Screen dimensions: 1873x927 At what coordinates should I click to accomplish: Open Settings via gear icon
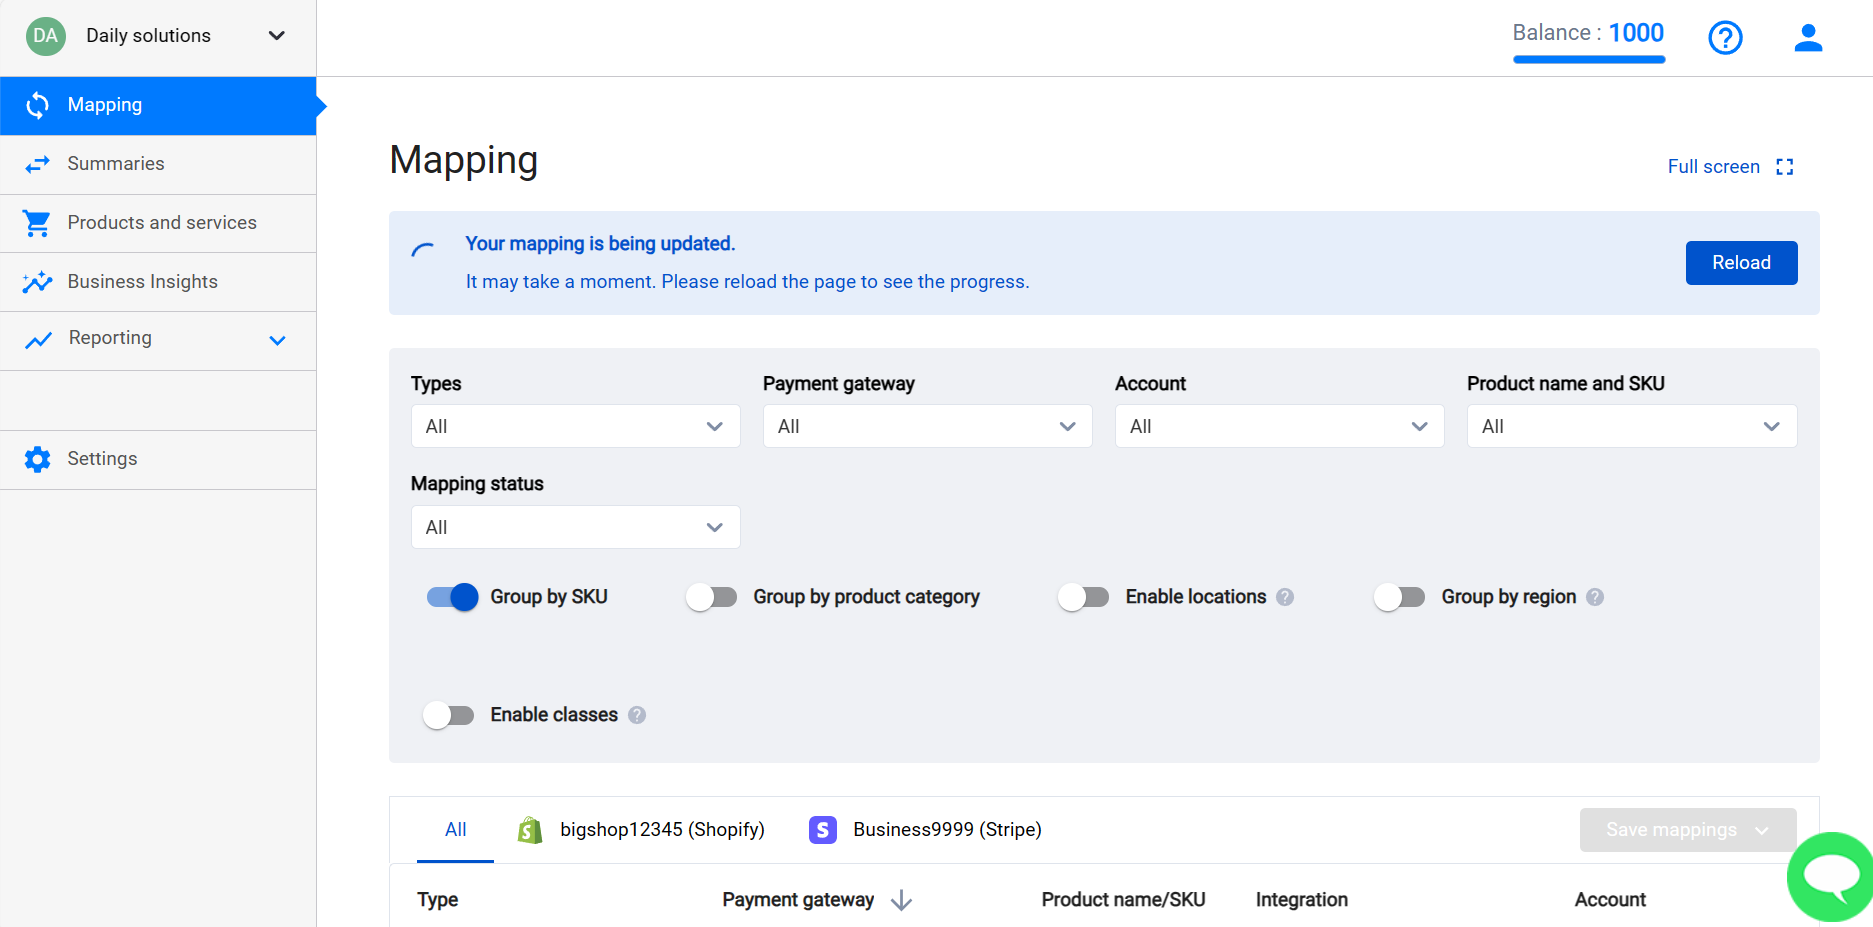click(x=37, y=459)
